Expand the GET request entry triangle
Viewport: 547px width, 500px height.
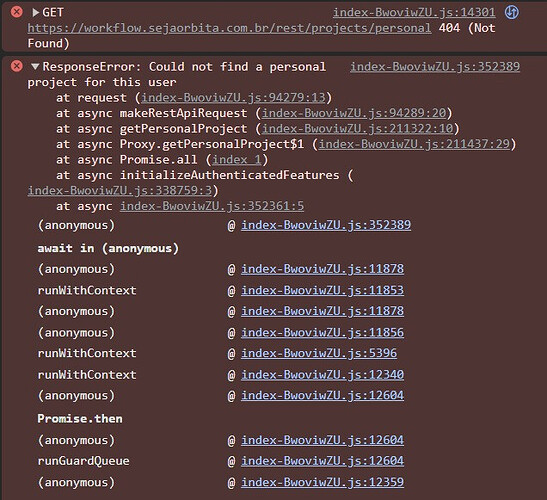(x=35, y=13)
